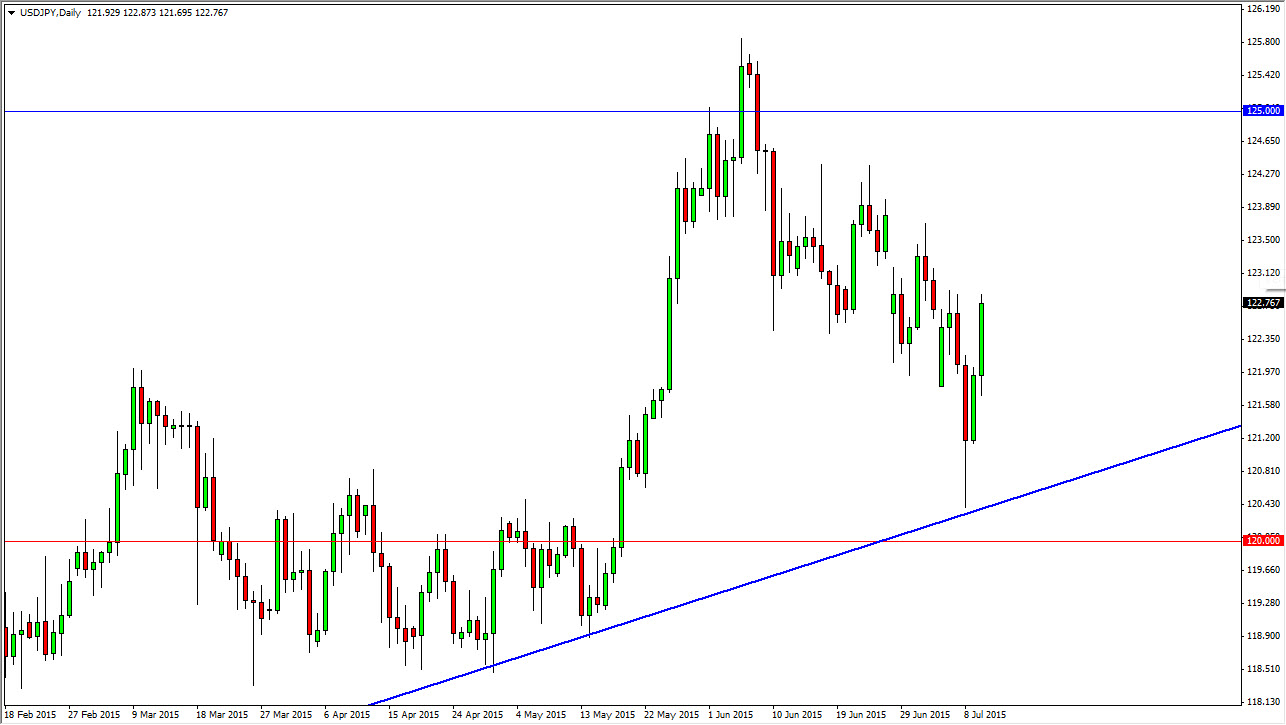The image size is (1286, 725).
Task: Click the 1 Jun 2015 date label
Action: pyautogui.click(x=731, y=715)
